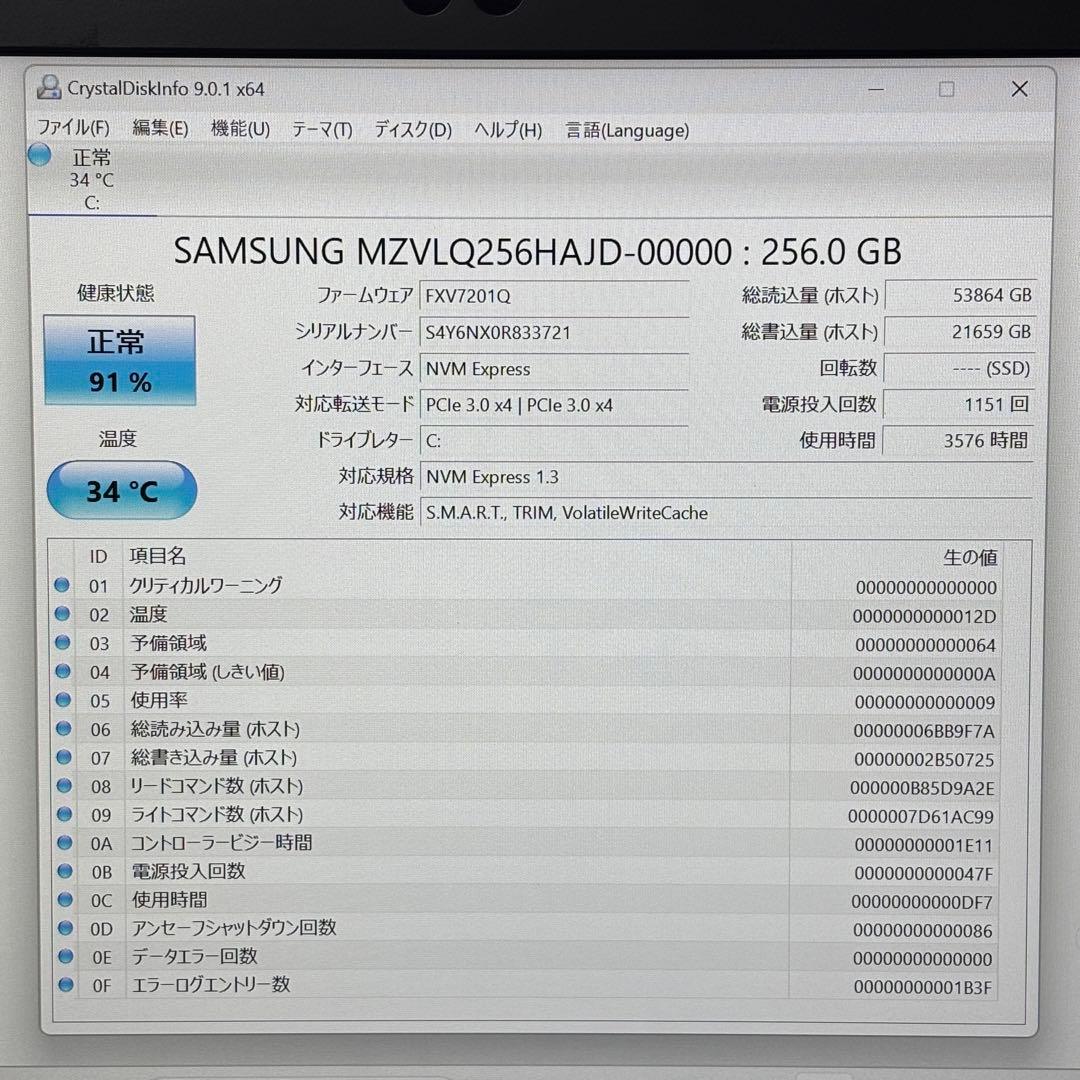Click blue indicator next to 温度 attribute
The height and width of the screenshot is (1080, 1080).
(x=64, y=615)
